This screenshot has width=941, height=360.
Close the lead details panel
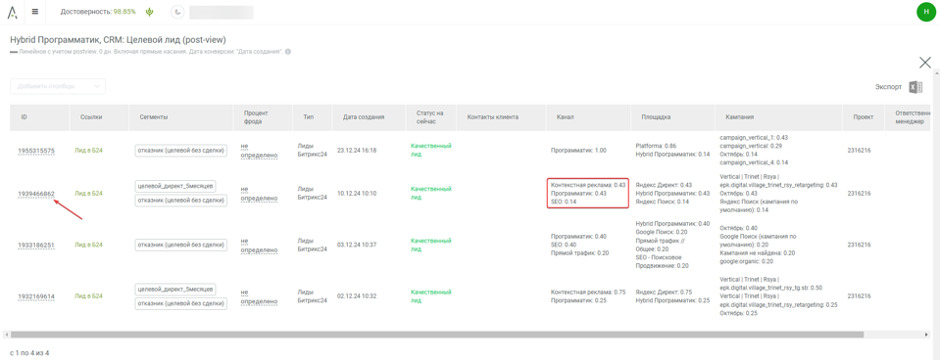click(x=925, y=62)
